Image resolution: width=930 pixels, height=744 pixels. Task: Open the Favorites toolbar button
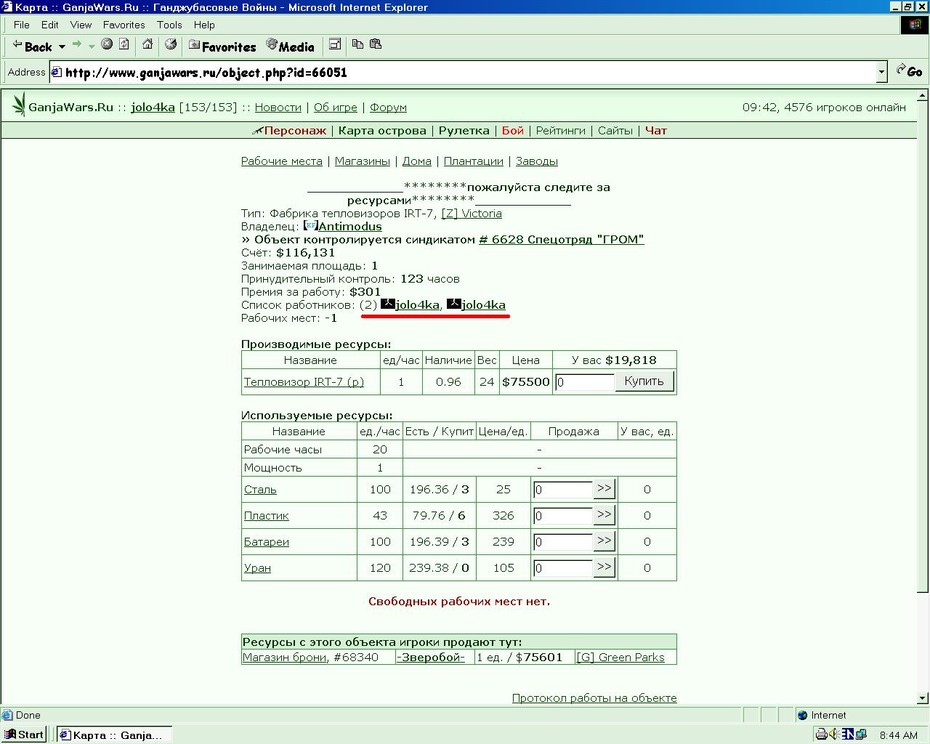222,46
